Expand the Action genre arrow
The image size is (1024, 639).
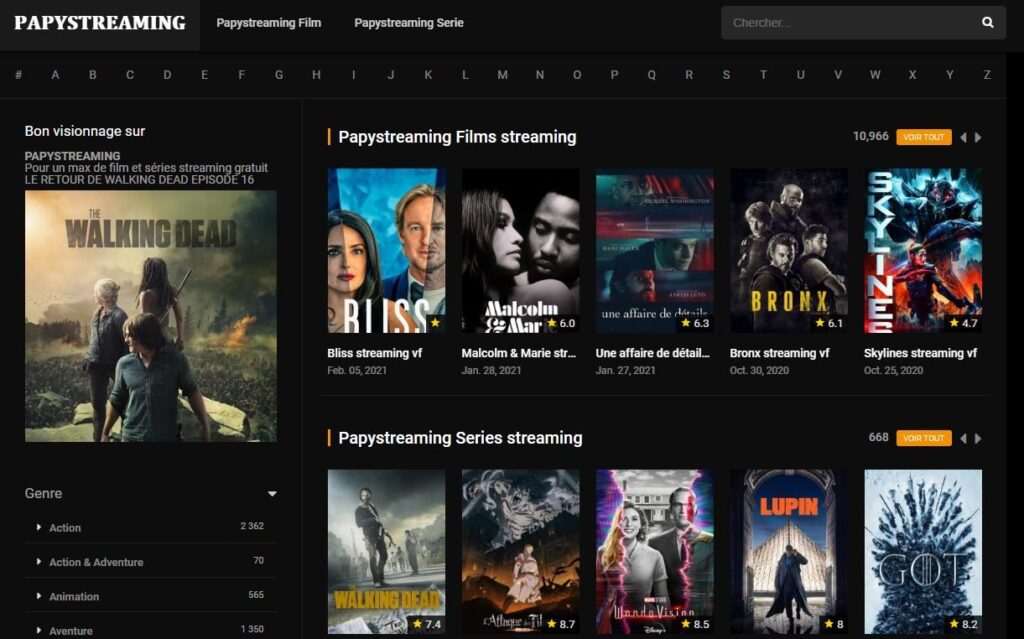(39, 527)
